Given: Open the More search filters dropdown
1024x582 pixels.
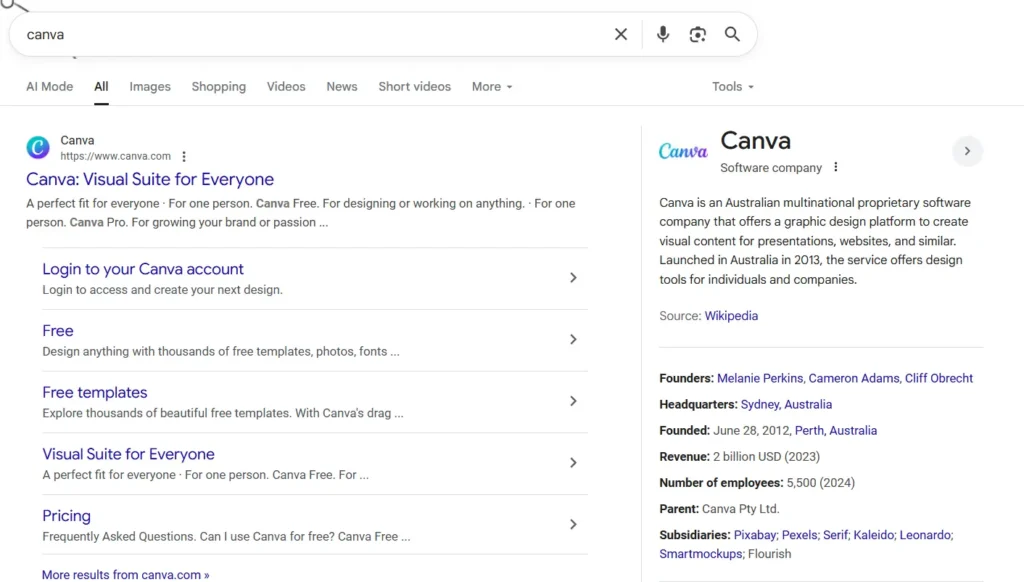Looking at the screenshot, I should click(491, 87).
